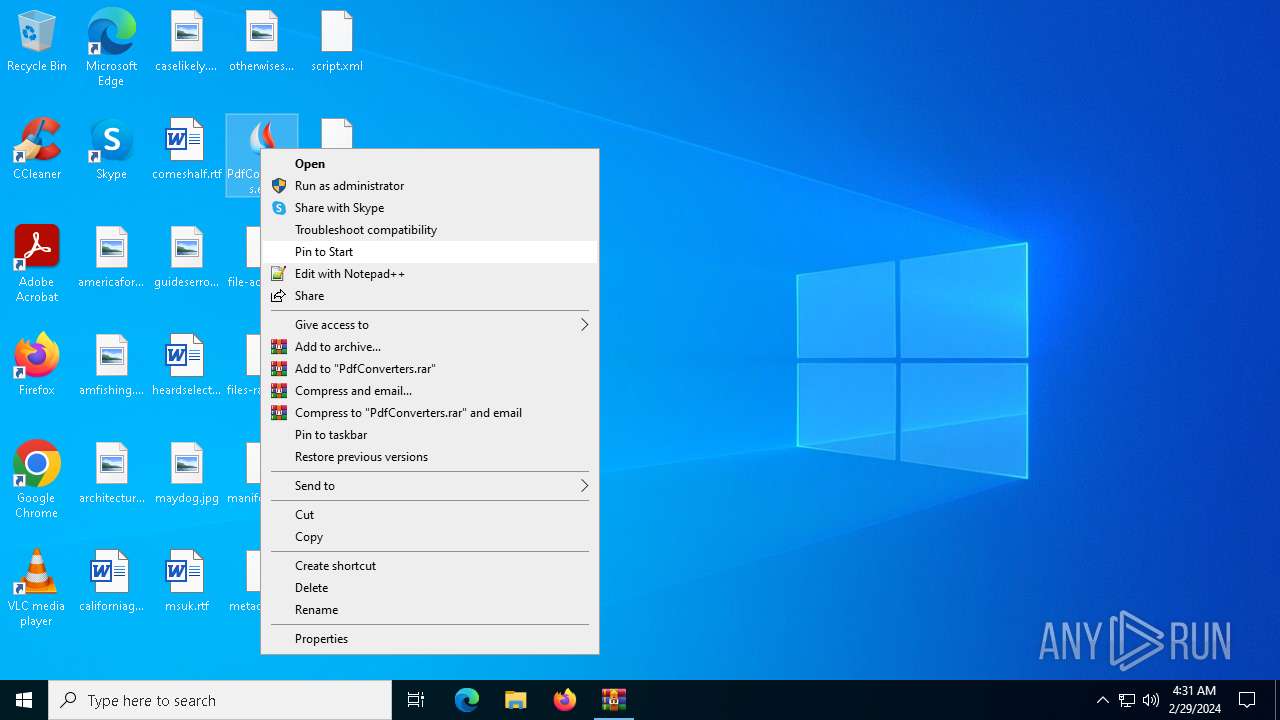Choose Compress to "PdfConverters.rar" and email

[x=430, y=413]
